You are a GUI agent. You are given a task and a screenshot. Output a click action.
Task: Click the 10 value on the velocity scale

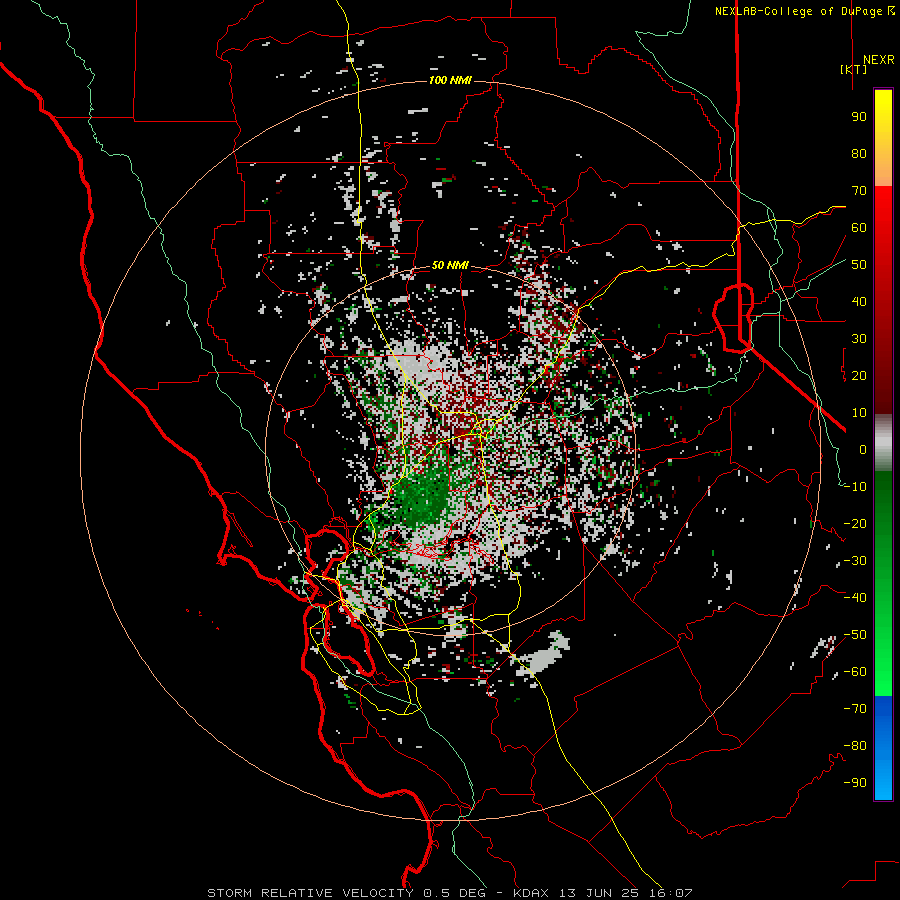[859, 413]
